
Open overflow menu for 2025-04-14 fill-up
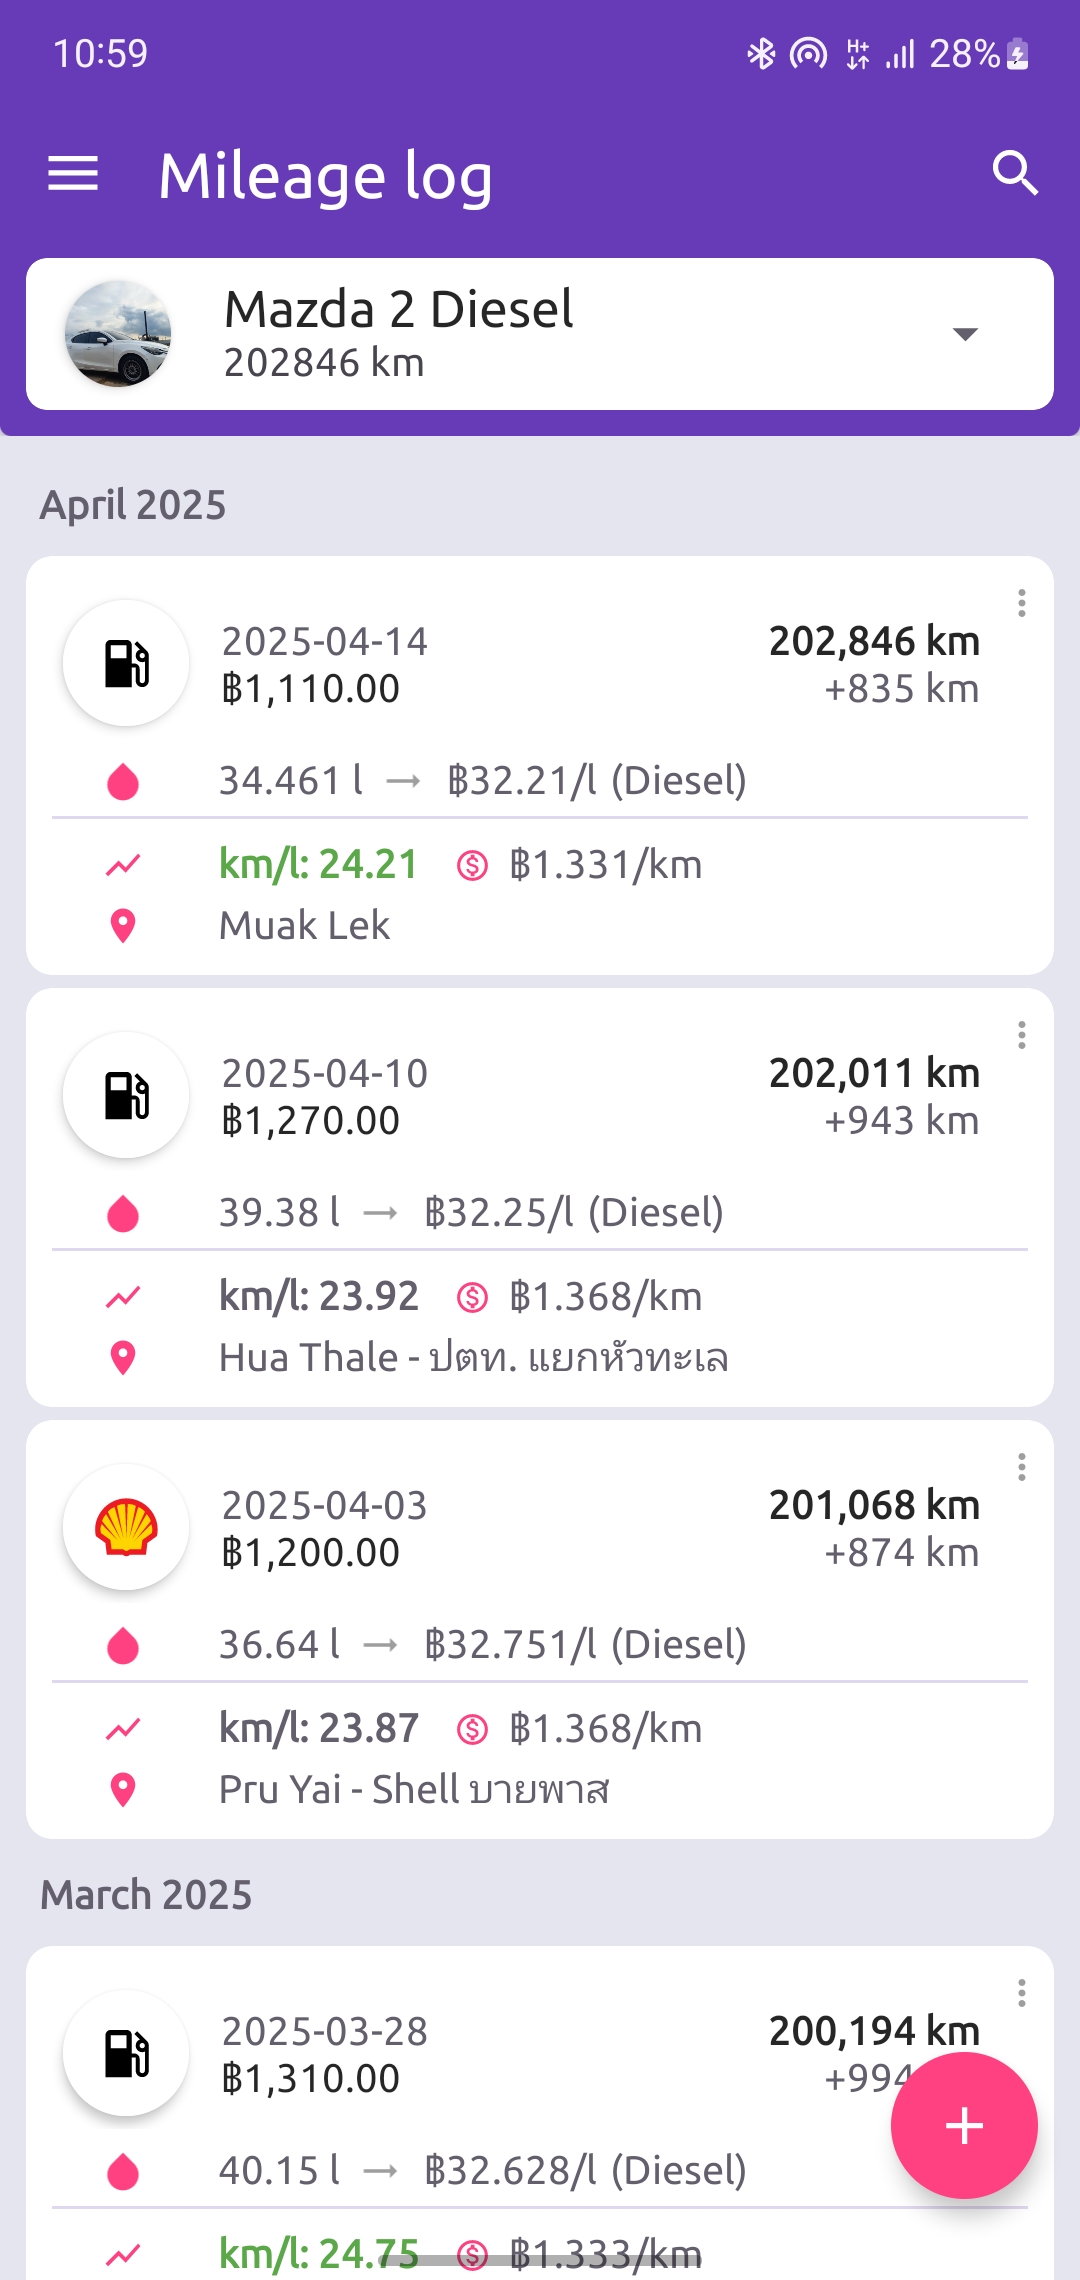tap(1021, 603)
